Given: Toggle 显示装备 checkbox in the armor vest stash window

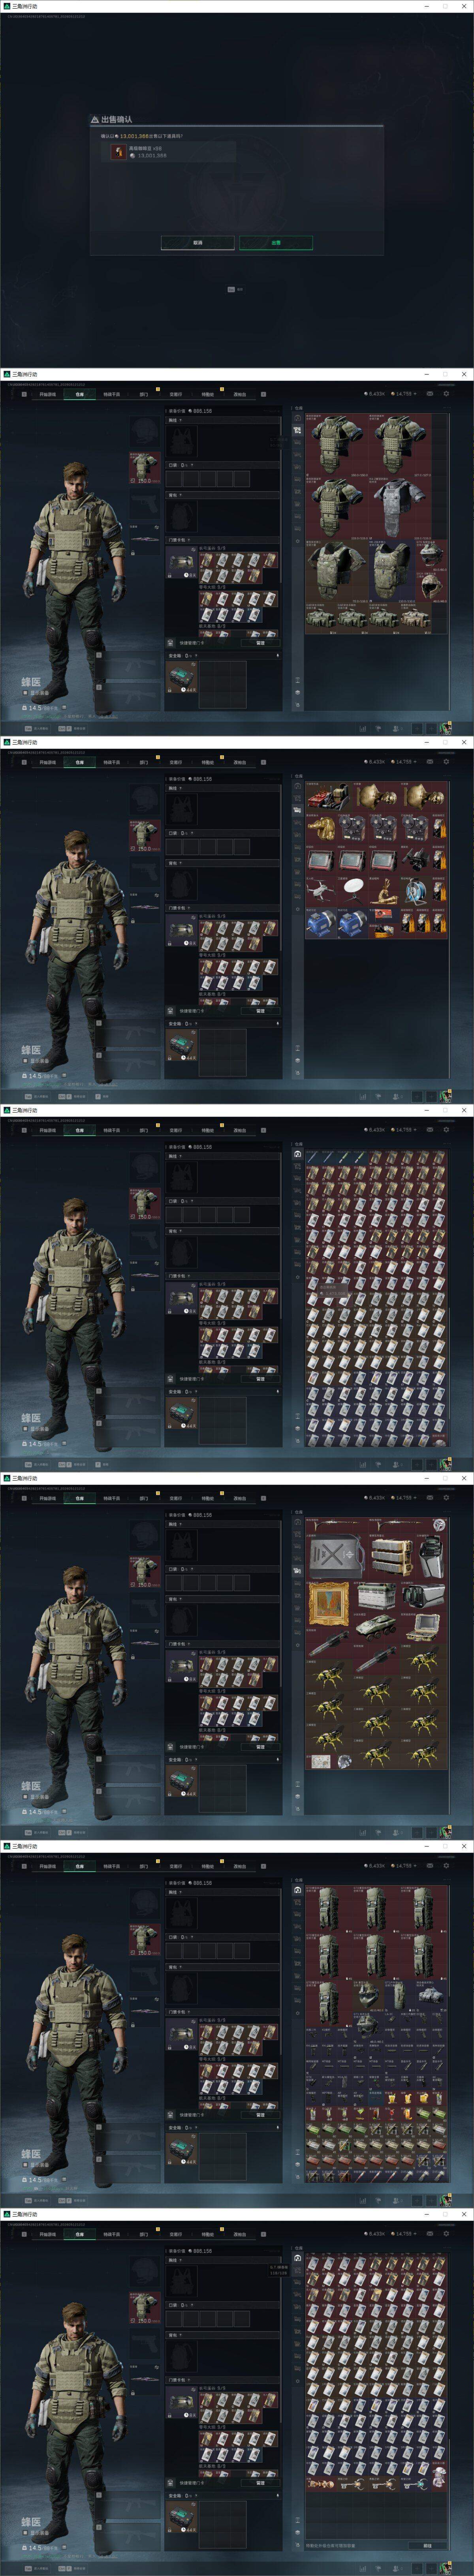Looking at the screenshot, I should click(x=25, y=692).
